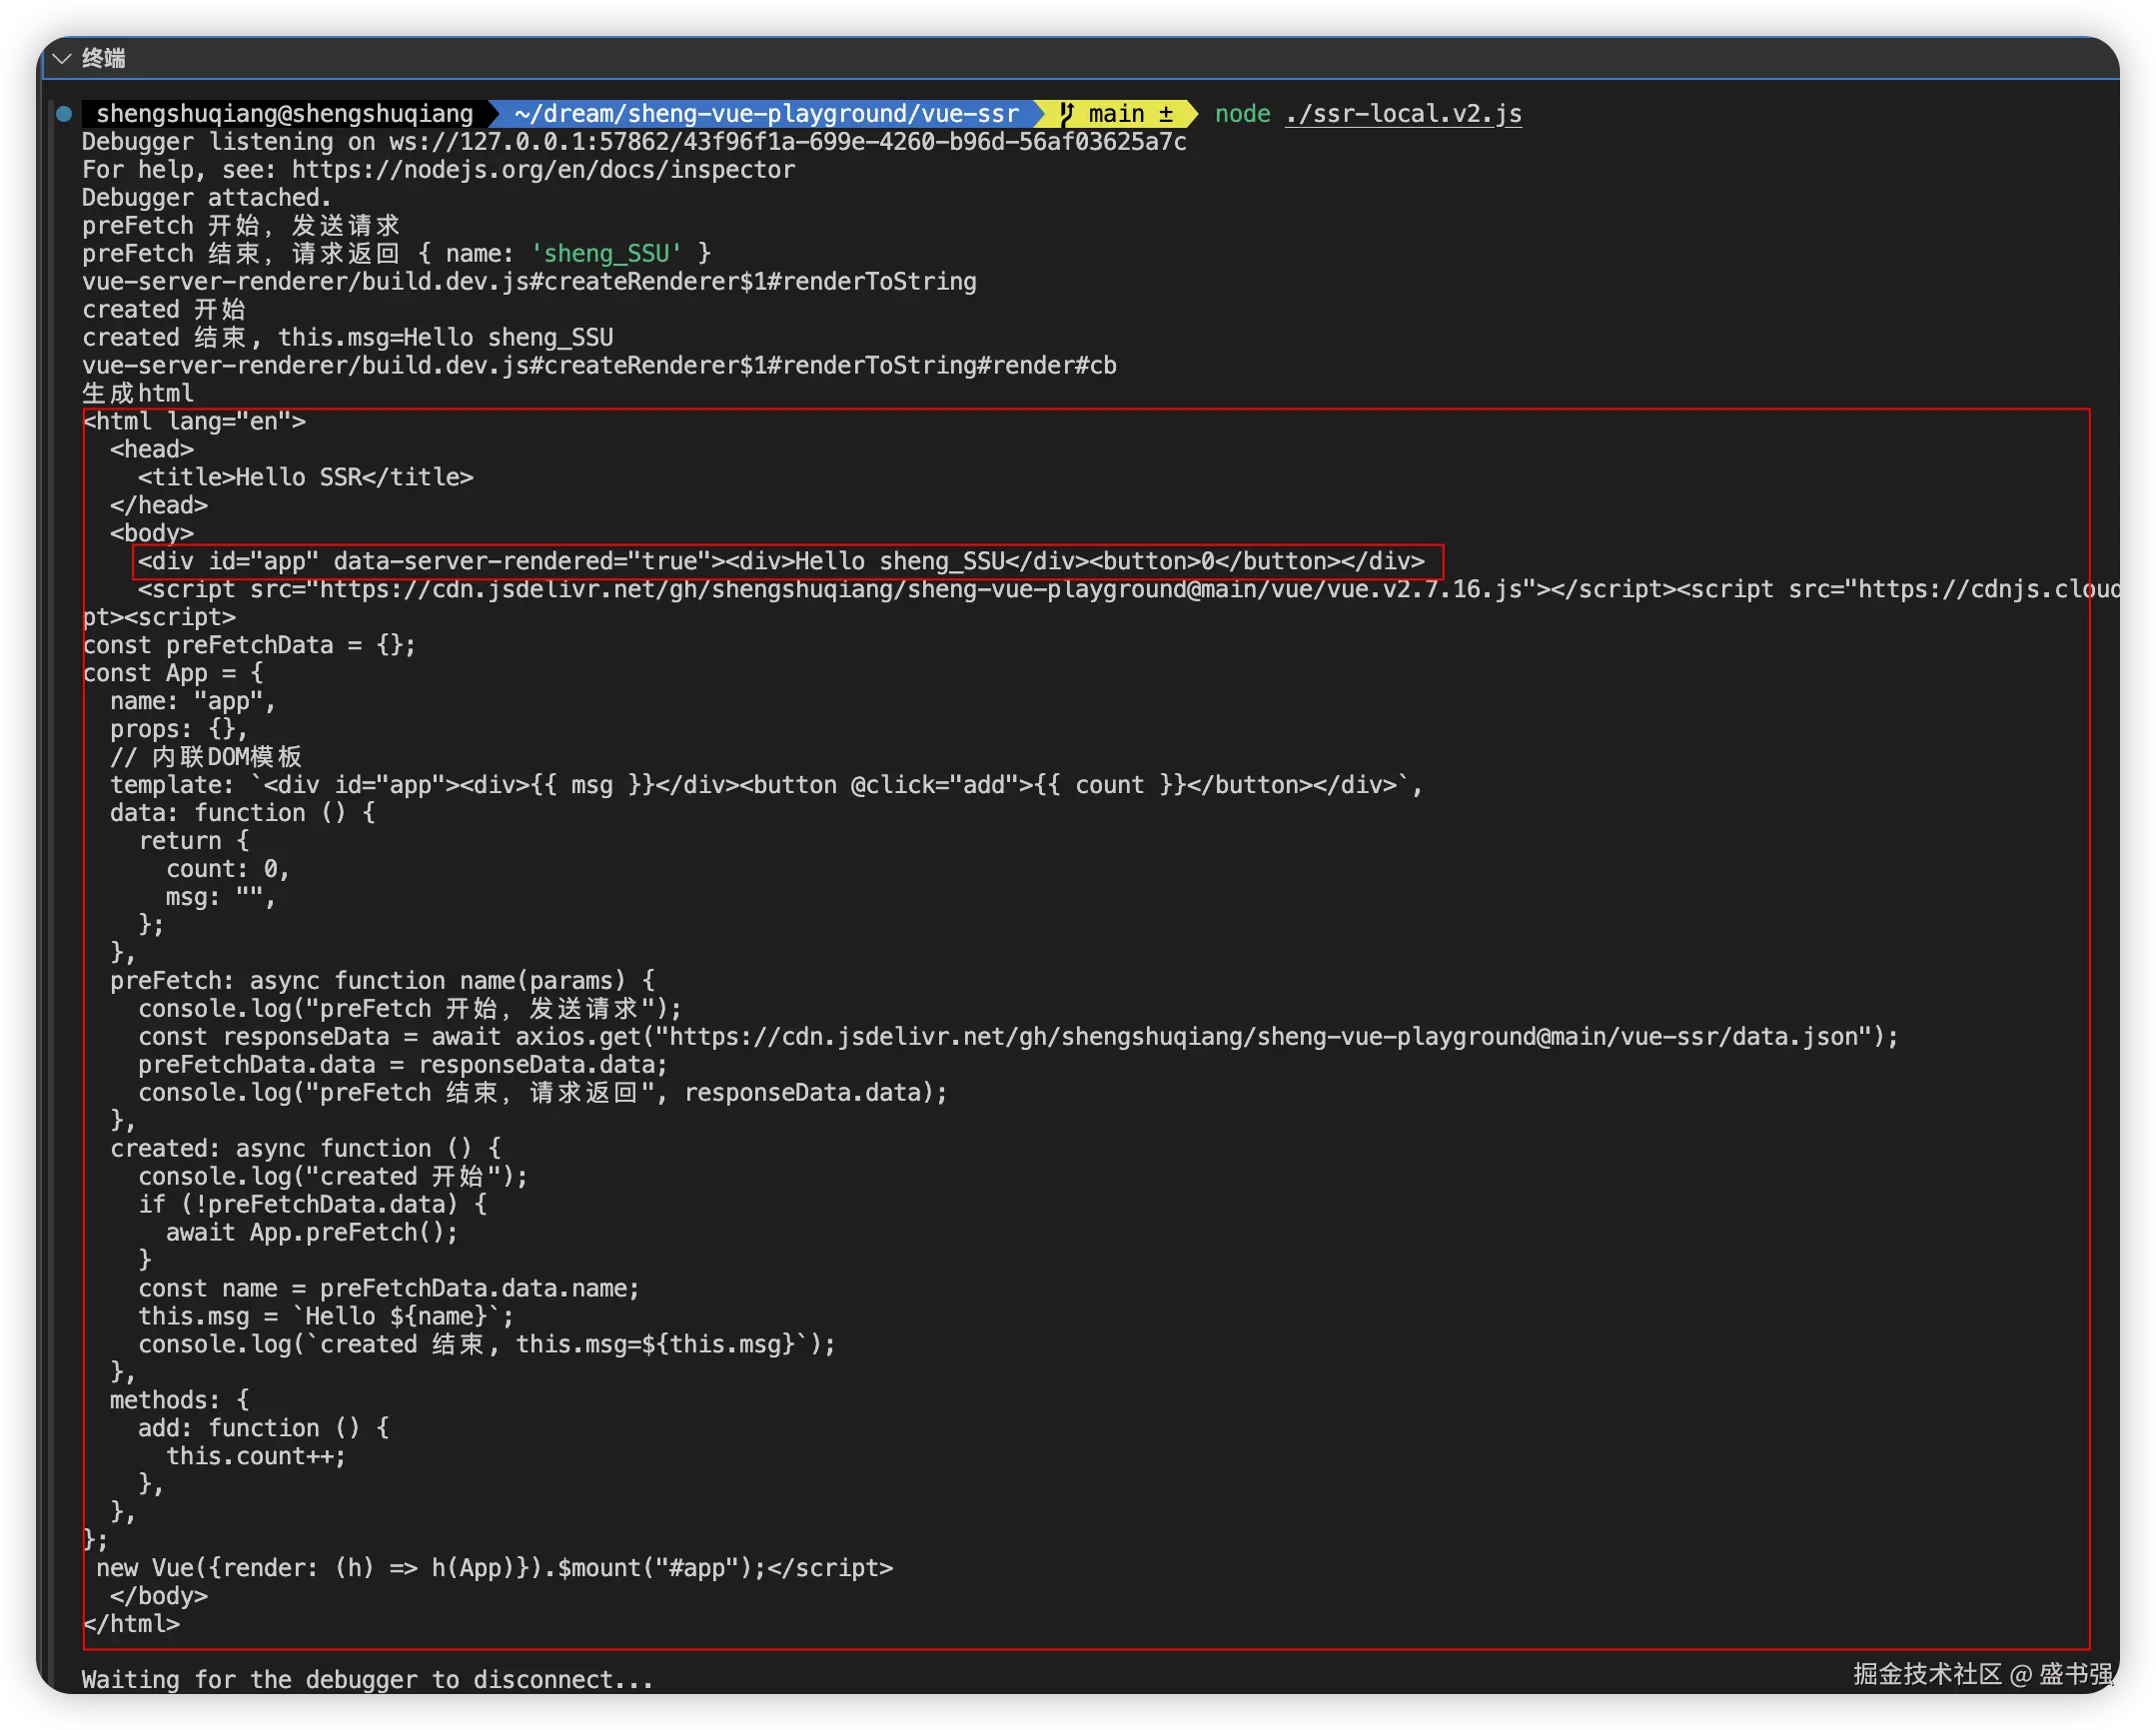Click the ~/dream/sheng-vue-playground/vue-ssr path segment

[x=766, y=114]
